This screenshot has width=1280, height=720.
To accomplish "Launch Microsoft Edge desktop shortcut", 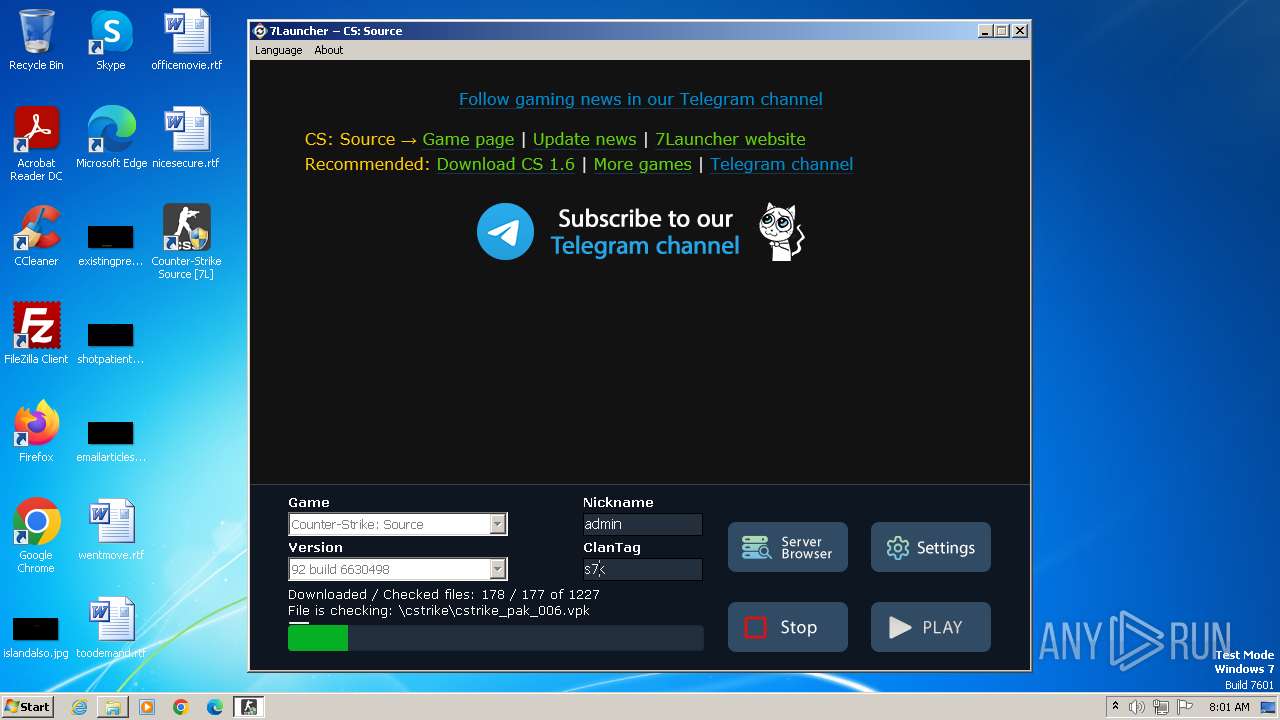I will tap(111, 137).
